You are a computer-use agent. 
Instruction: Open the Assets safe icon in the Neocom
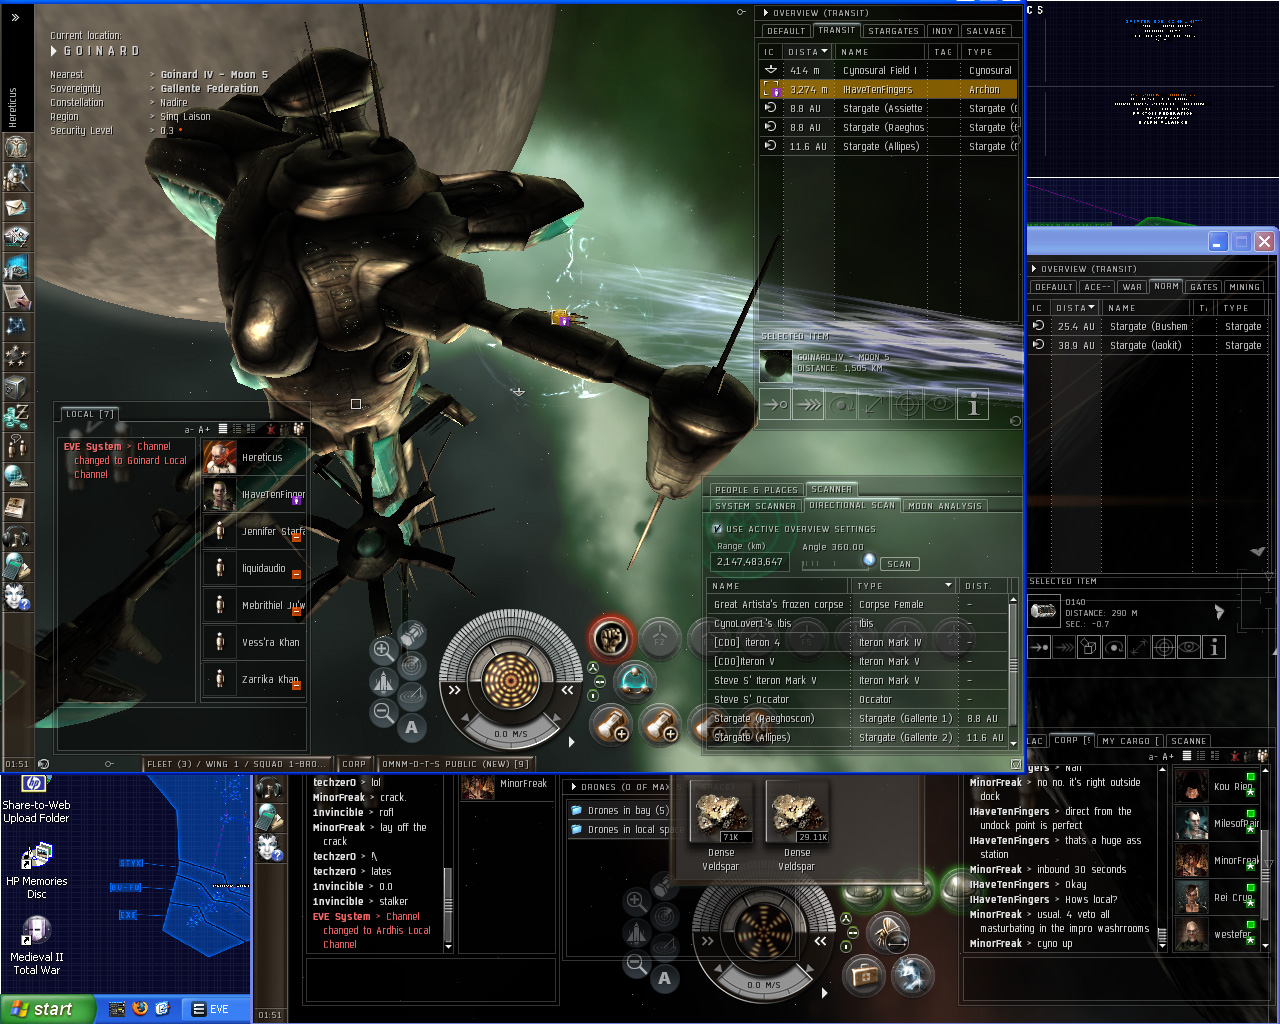click(x=16, y=386)
